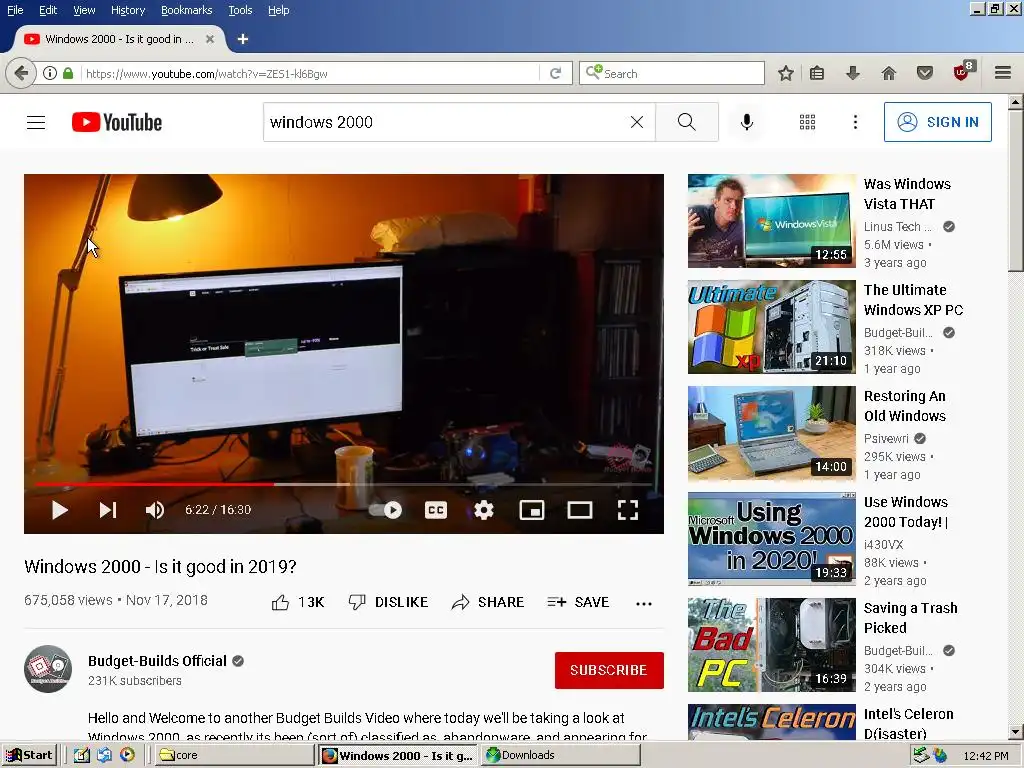The height and width of the screenshot is (768, 1024).
Task: Open the View menu
Action: (84, 10)
